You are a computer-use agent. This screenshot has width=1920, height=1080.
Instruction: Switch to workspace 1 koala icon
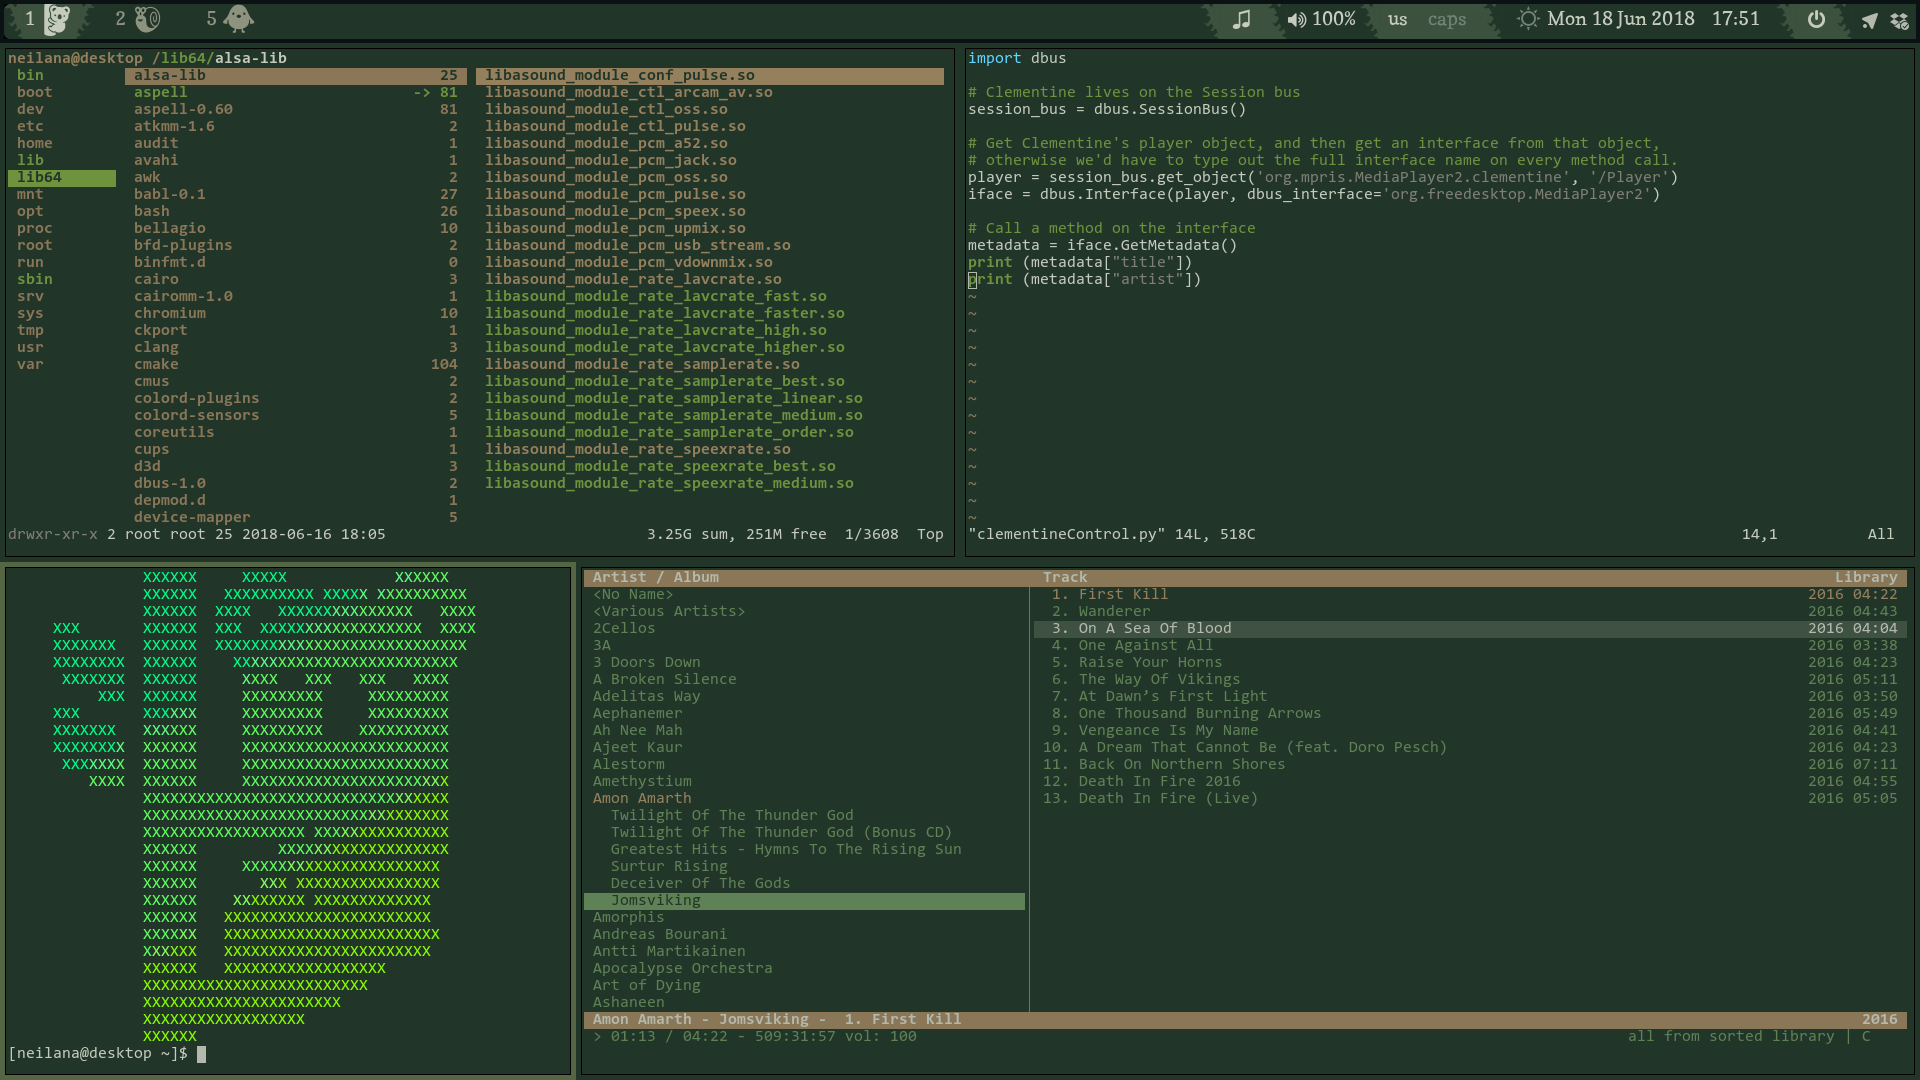click(x=57, y=19)
